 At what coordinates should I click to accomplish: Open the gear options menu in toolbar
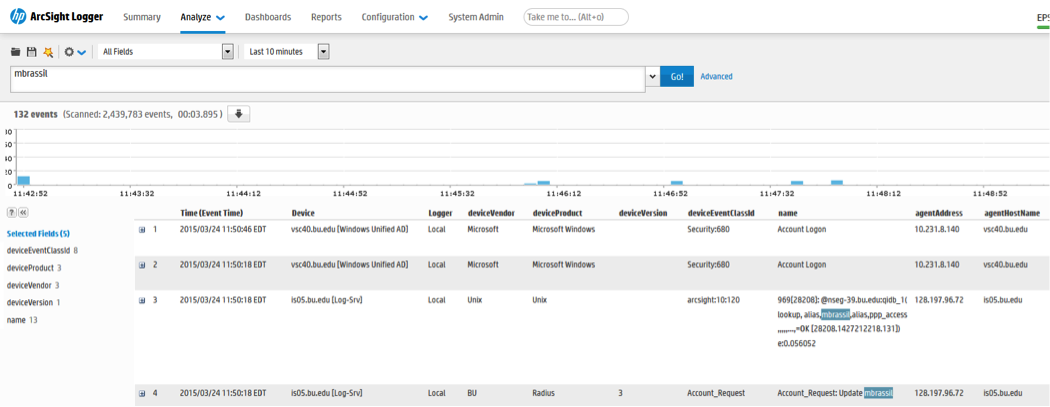(75, 52)
